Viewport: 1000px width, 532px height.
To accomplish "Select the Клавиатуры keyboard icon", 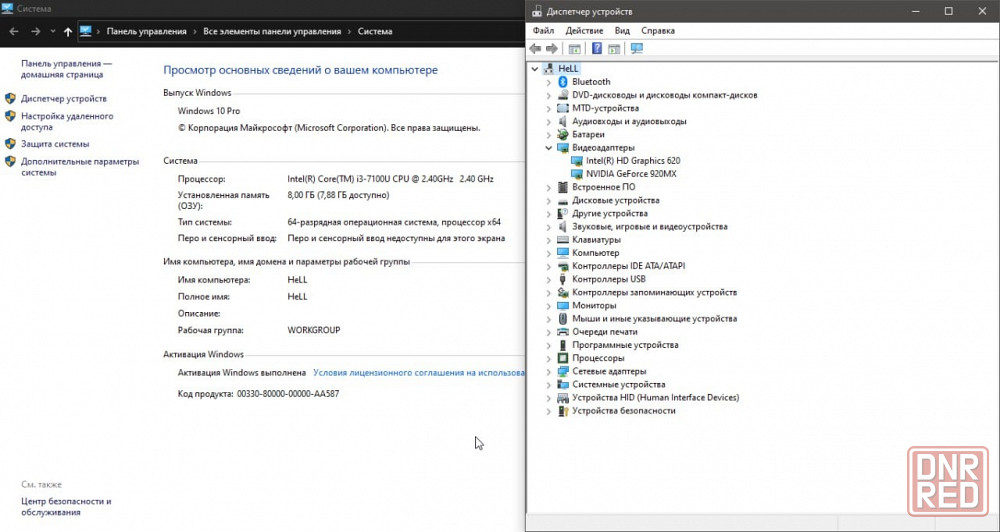I will point(562,240).
